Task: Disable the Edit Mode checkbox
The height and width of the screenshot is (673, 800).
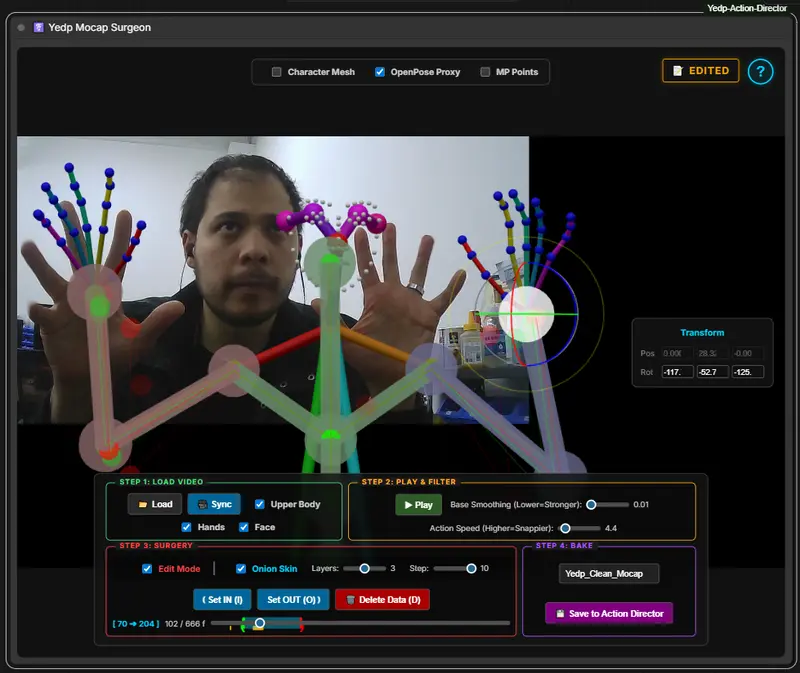Action: [147, 568]
